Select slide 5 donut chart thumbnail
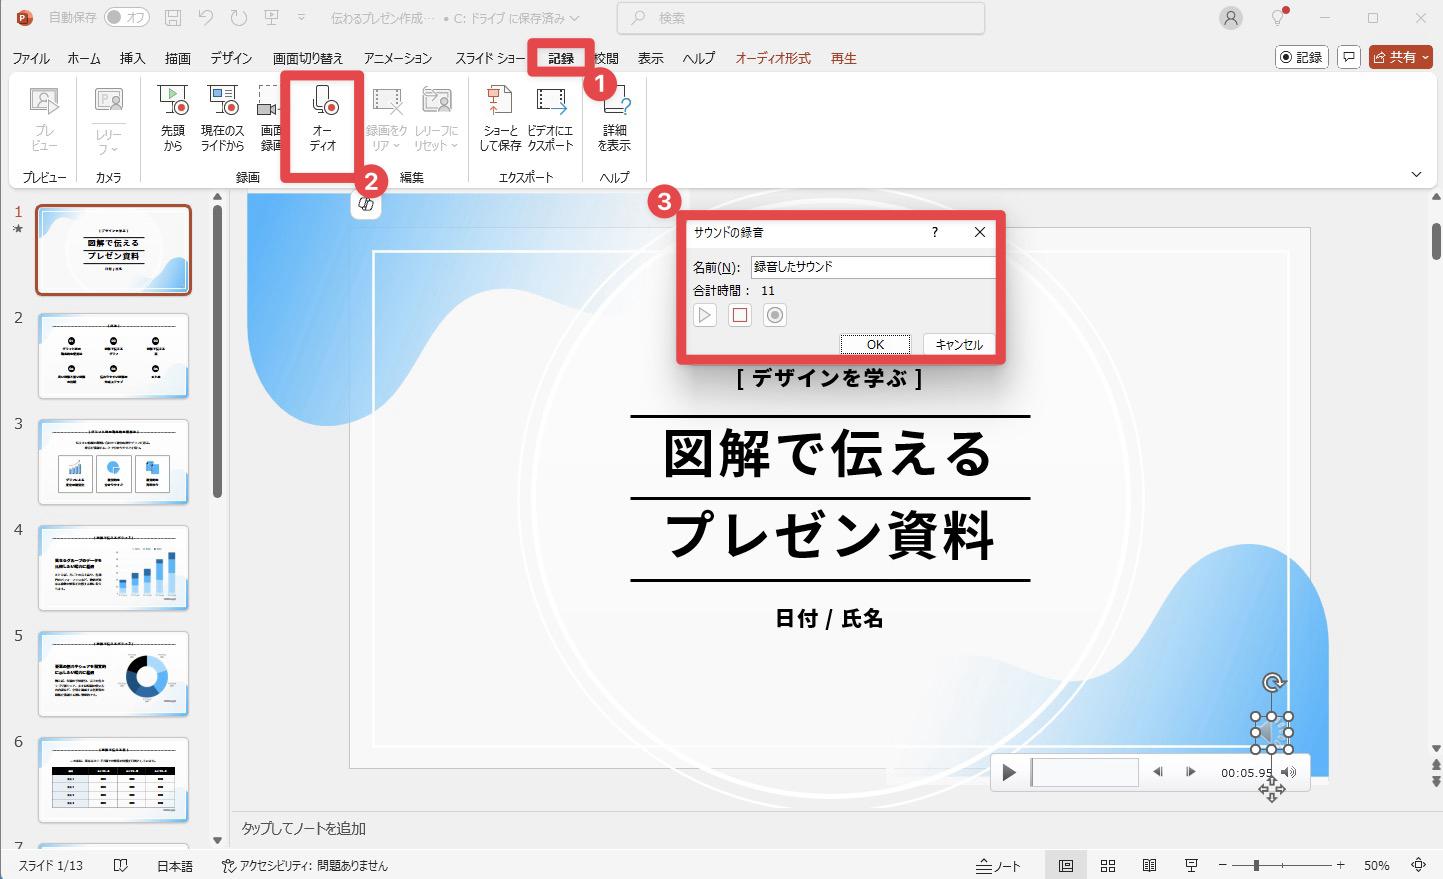 point(113,674)
